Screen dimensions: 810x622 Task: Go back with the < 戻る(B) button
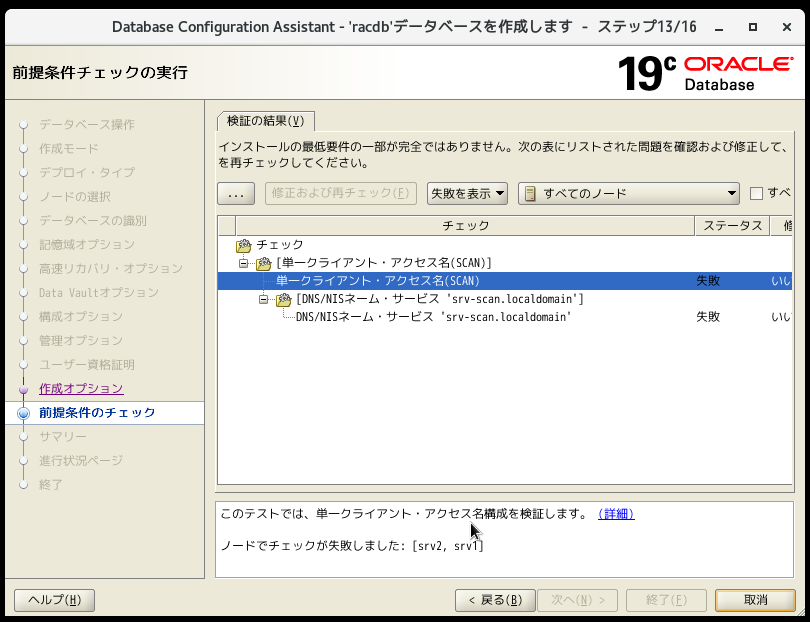coord(495,600)
